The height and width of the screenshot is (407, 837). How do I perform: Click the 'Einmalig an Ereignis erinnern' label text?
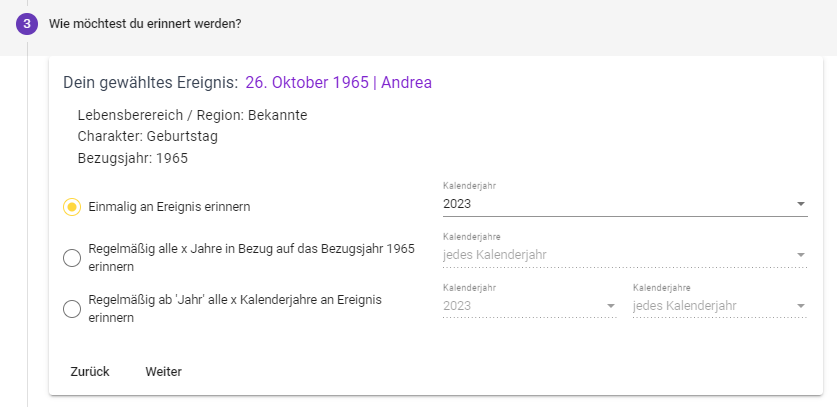[x=169, y=207]
